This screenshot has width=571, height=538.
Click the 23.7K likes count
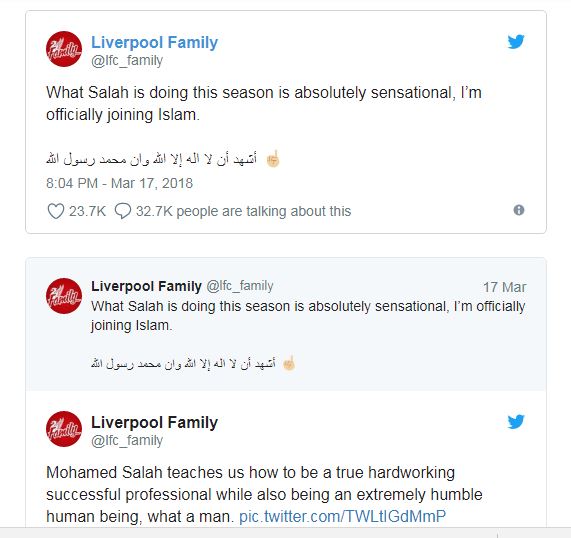click(x=87, y=211)
